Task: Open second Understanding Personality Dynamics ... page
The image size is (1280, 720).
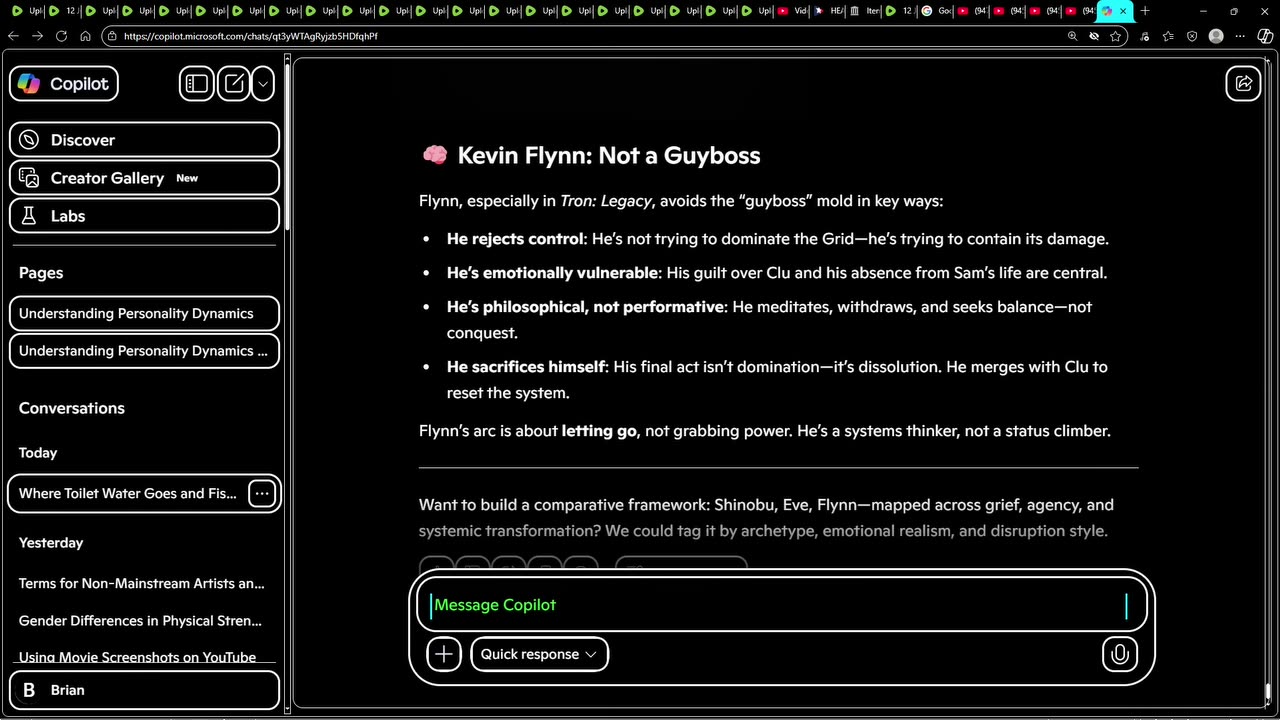Action: 144,351
